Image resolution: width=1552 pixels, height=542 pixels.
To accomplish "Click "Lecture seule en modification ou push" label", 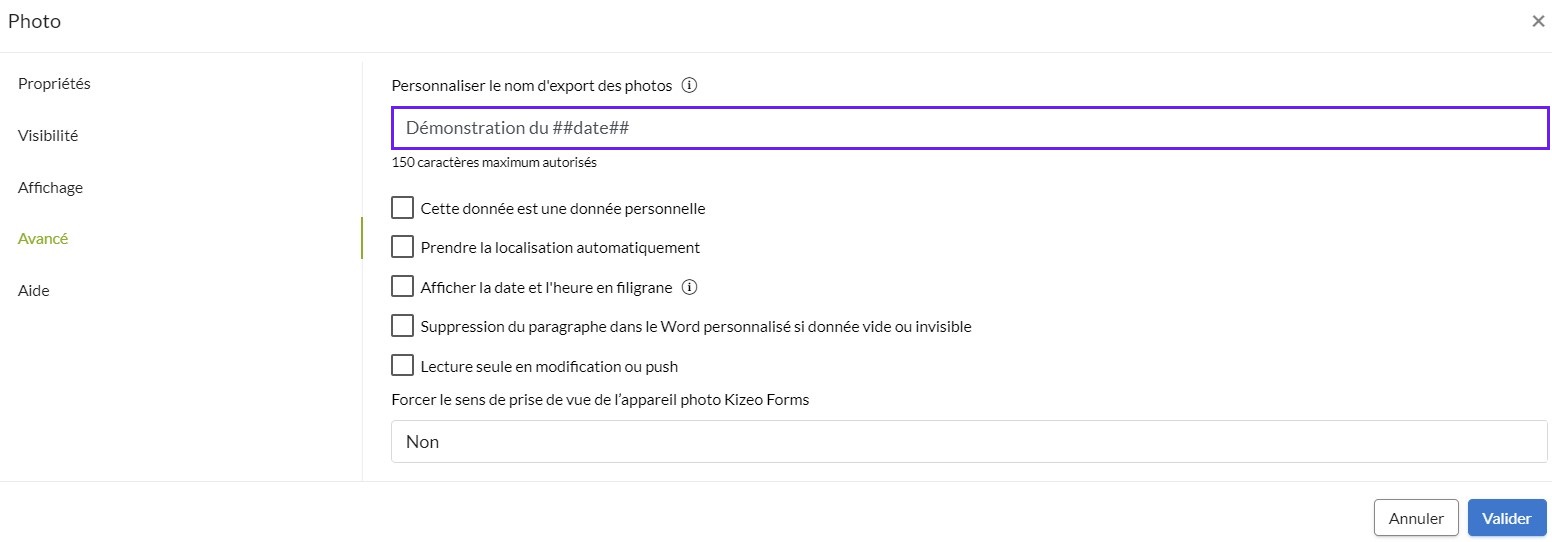I will 549,367.
